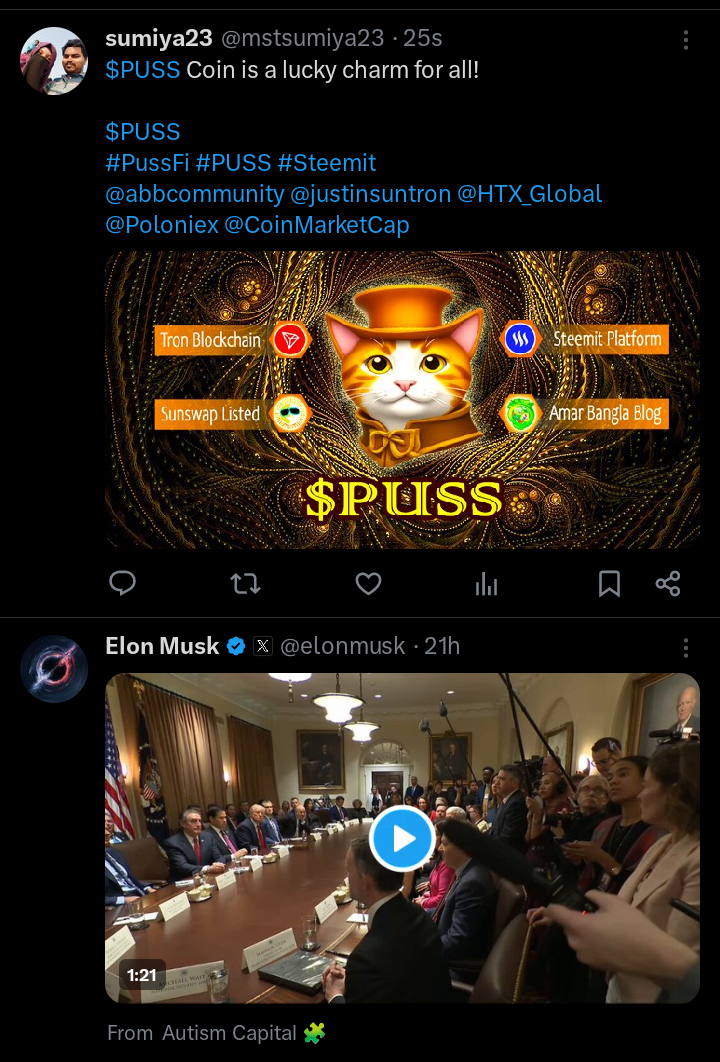The image size is (720, 1062).
Task: Open Elon Musk's black hole avatar
Action: [54, 668]
